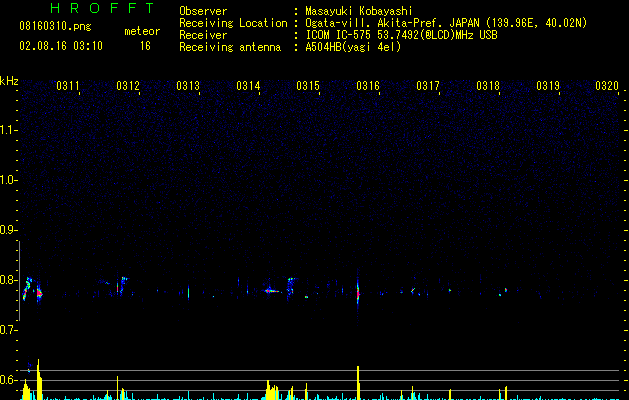Click observer name Masayuki Kobayashi
629x400 pixels.
point(358,11)
